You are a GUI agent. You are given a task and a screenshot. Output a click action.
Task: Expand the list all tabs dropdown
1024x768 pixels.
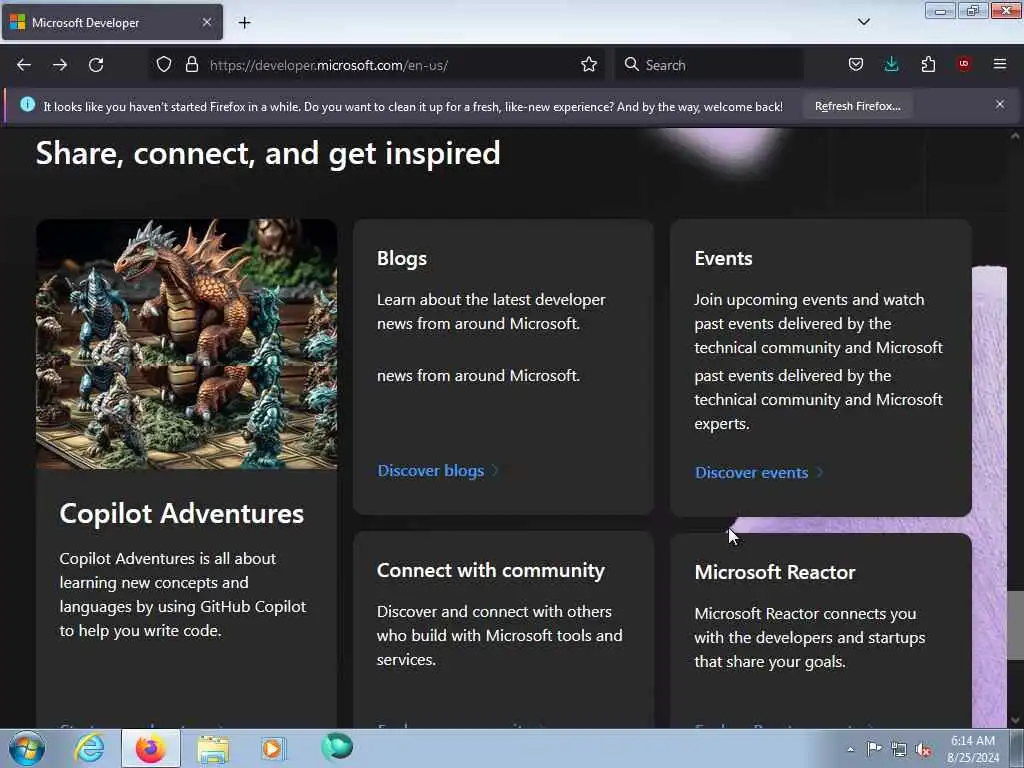coord(863,22)
